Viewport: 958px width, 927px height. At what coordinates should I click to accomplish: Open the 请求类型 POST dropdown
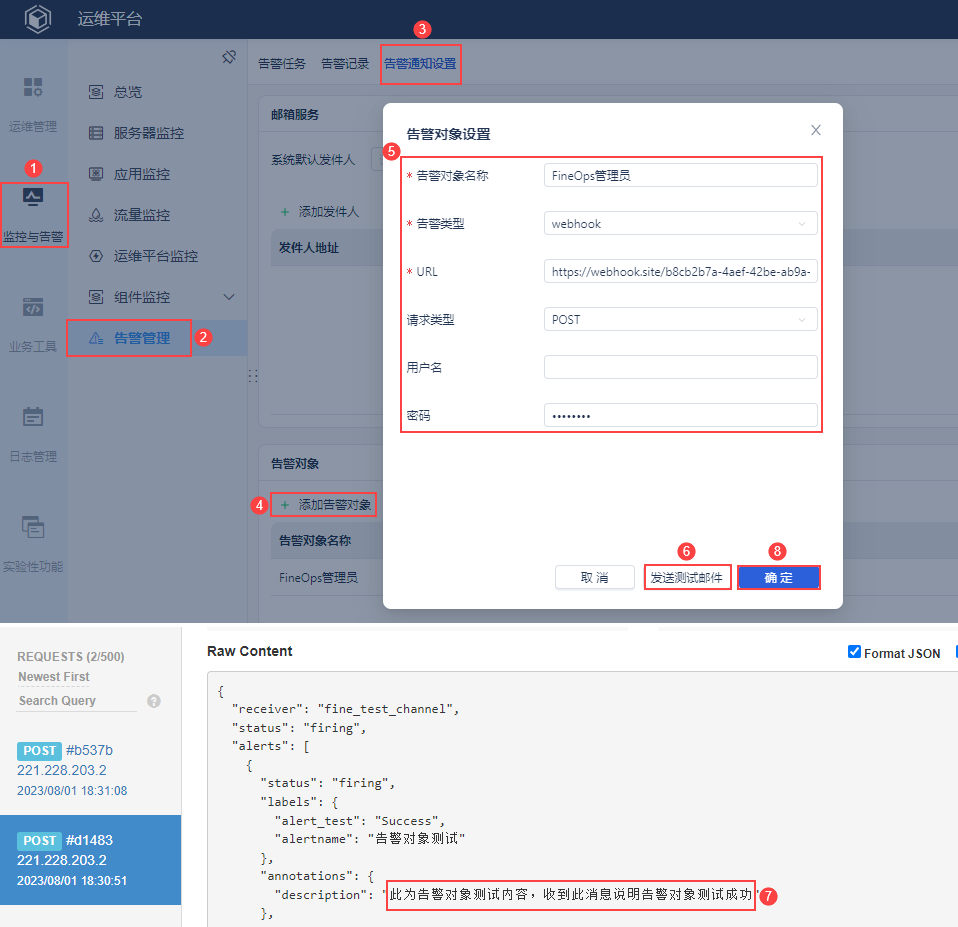coord(681,320)
